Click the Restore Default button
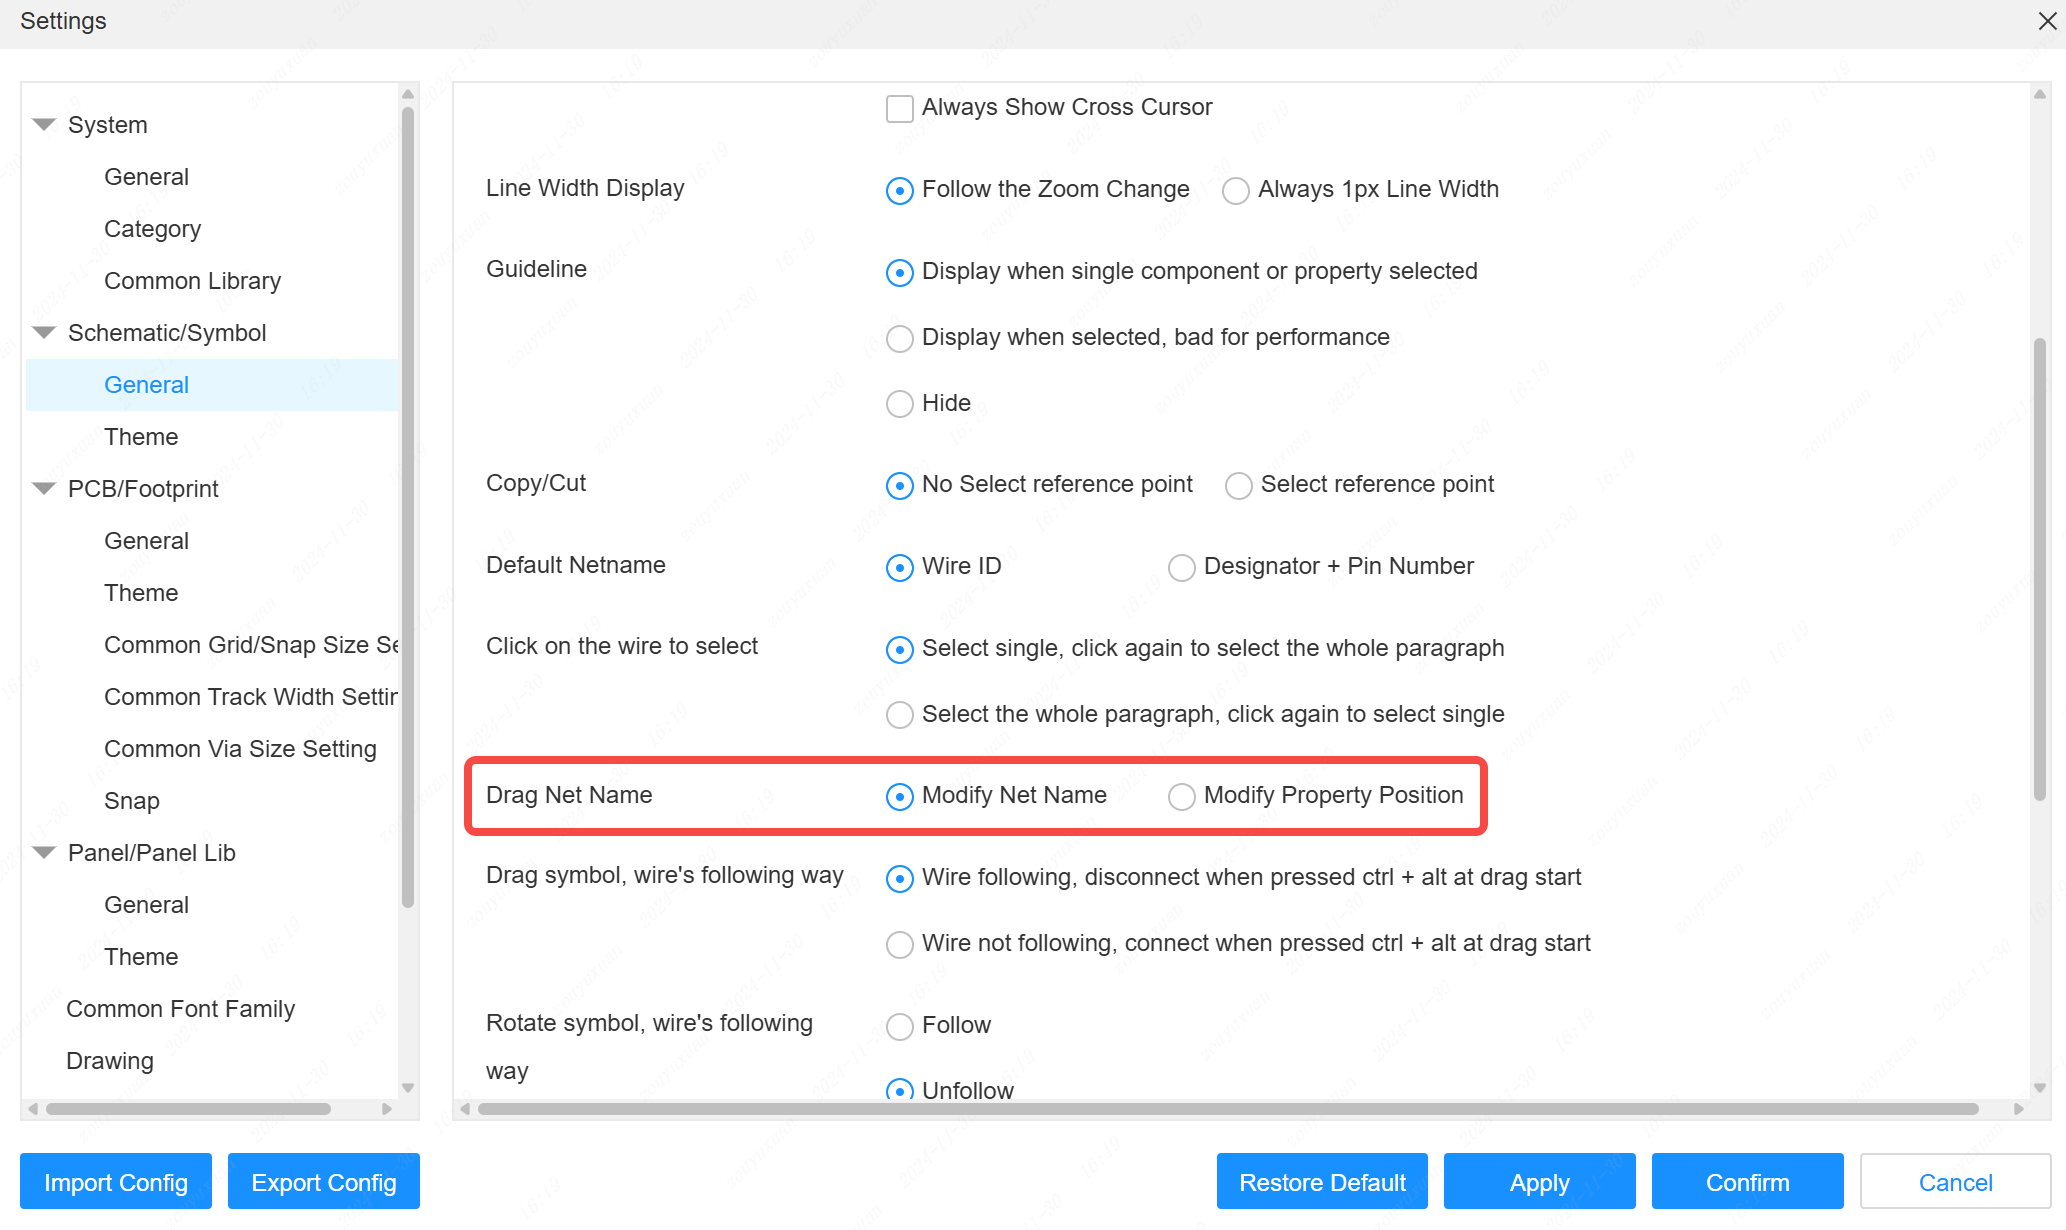 click(1322, 1182)
